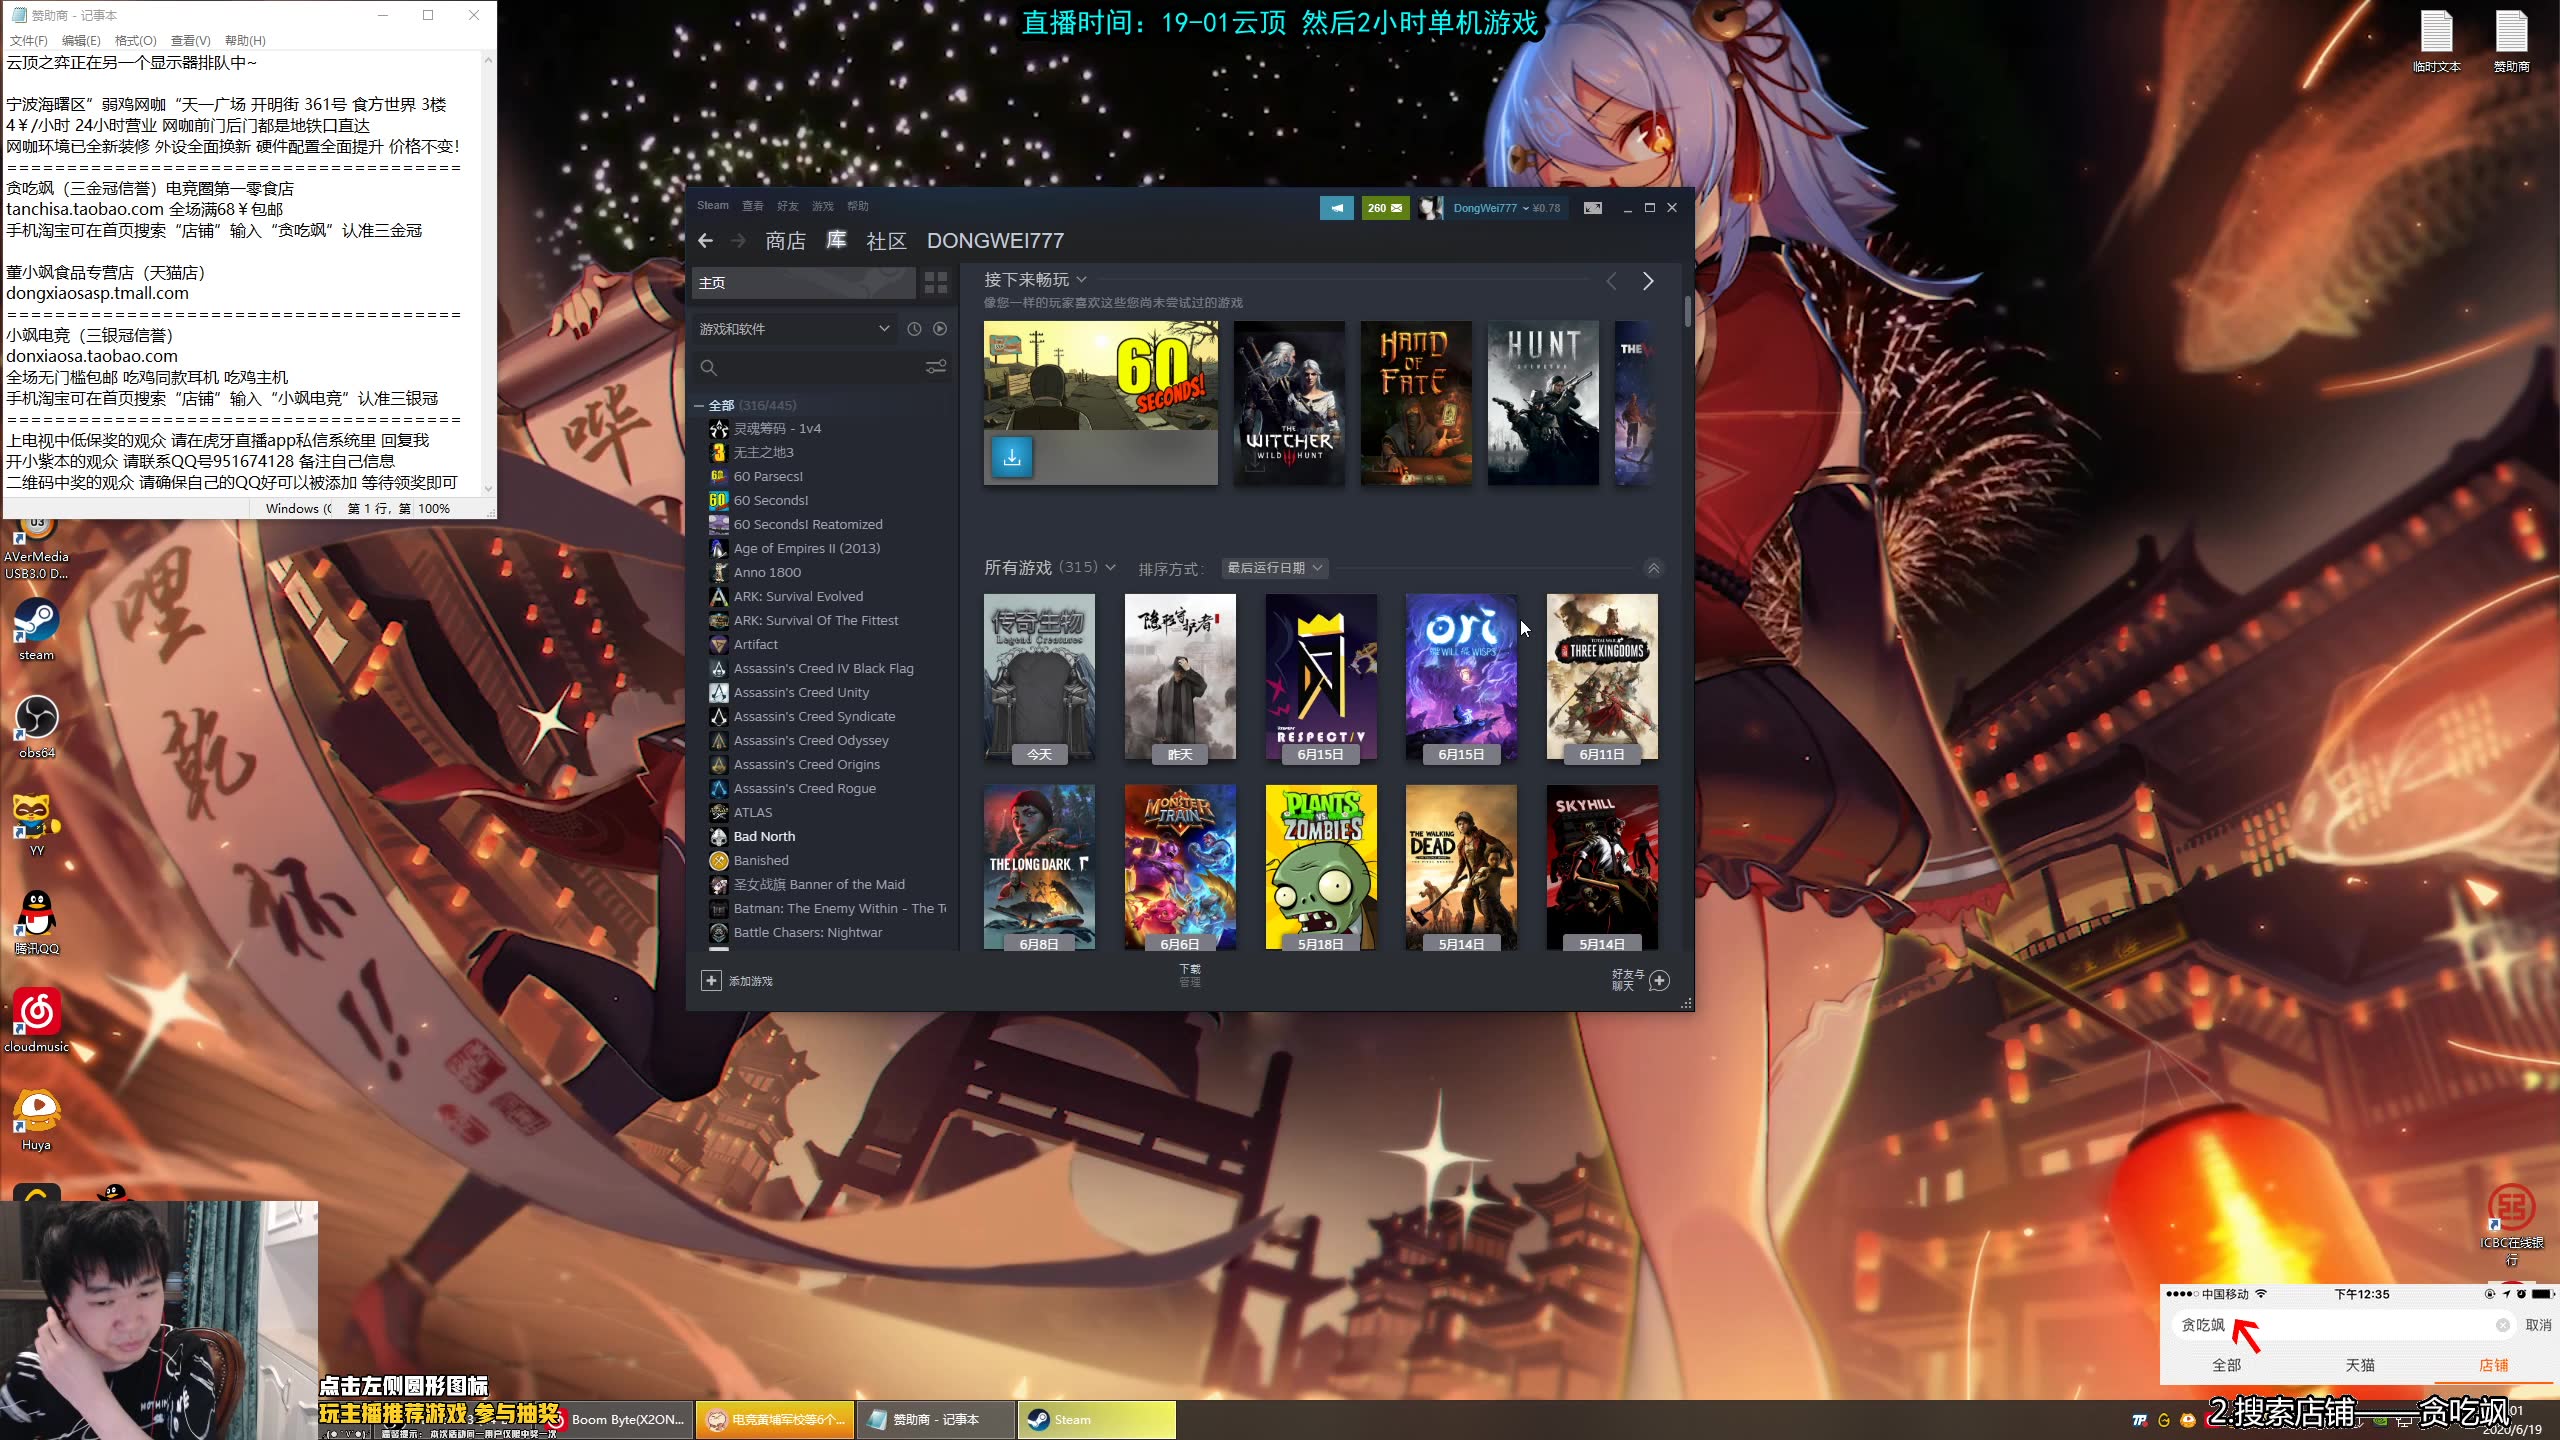Toggle ready-to-play filter button
This screenshot has width=2560, height=1440.
[x=940, y=329]
